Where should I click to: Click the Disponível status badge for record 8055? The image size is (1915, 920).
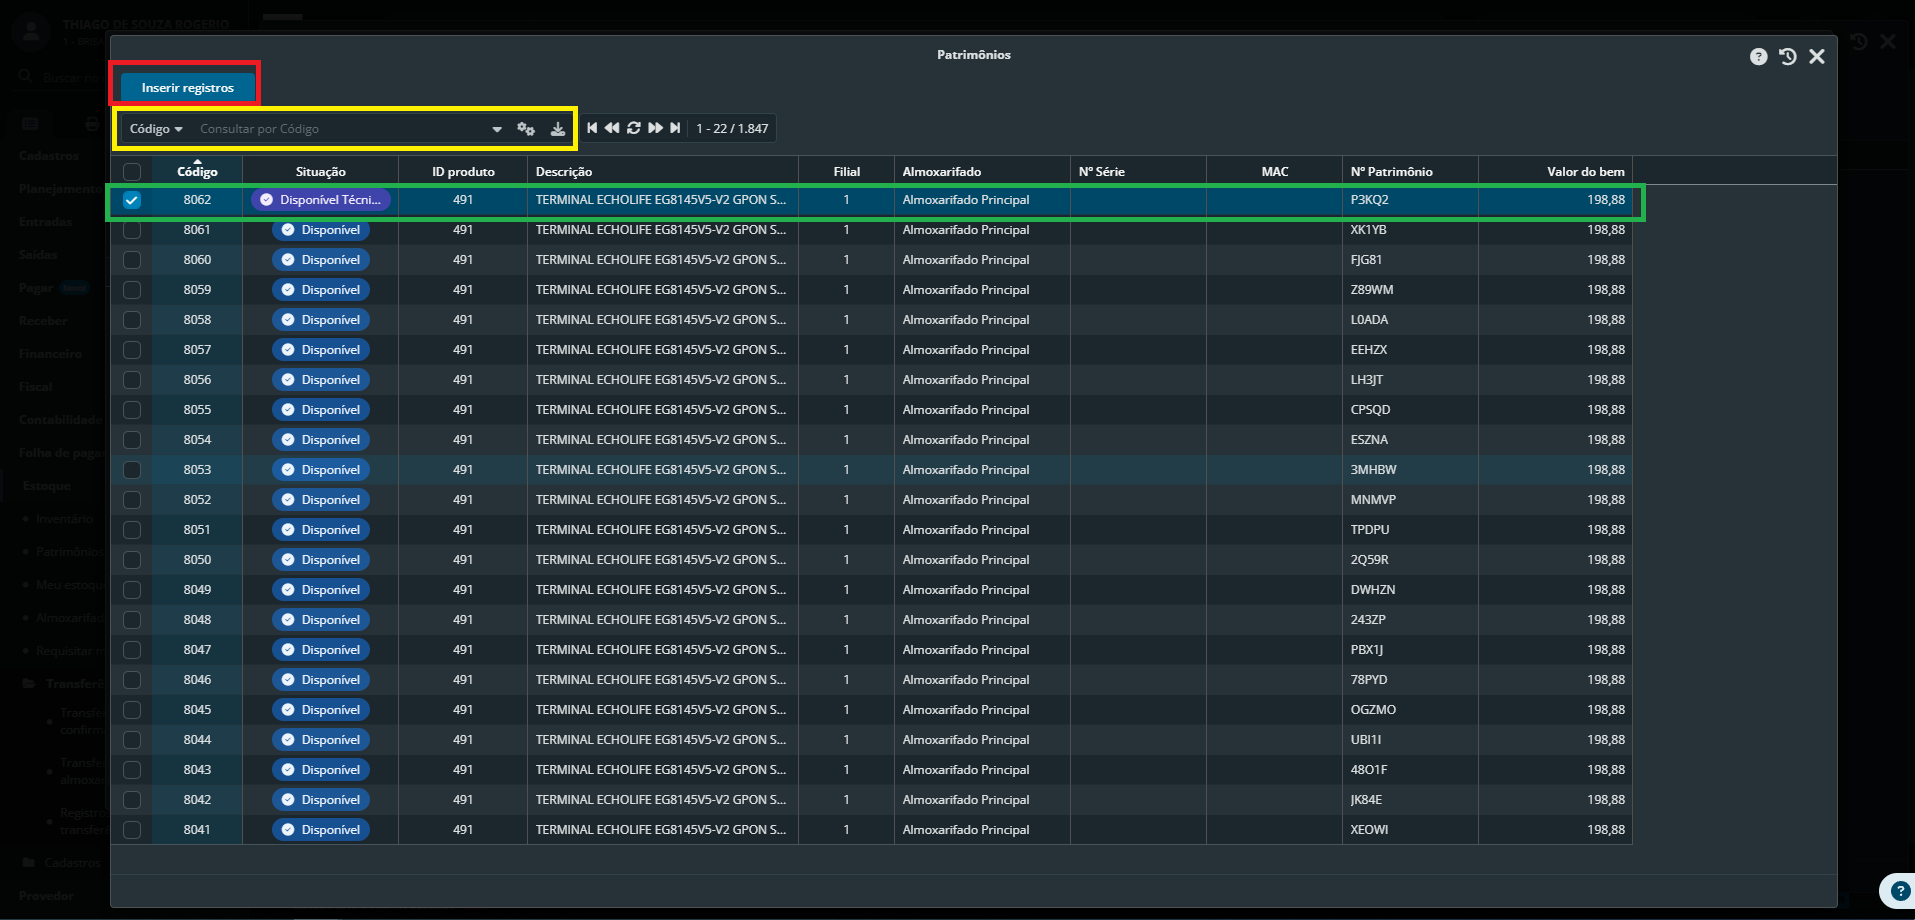coord(321,410)
